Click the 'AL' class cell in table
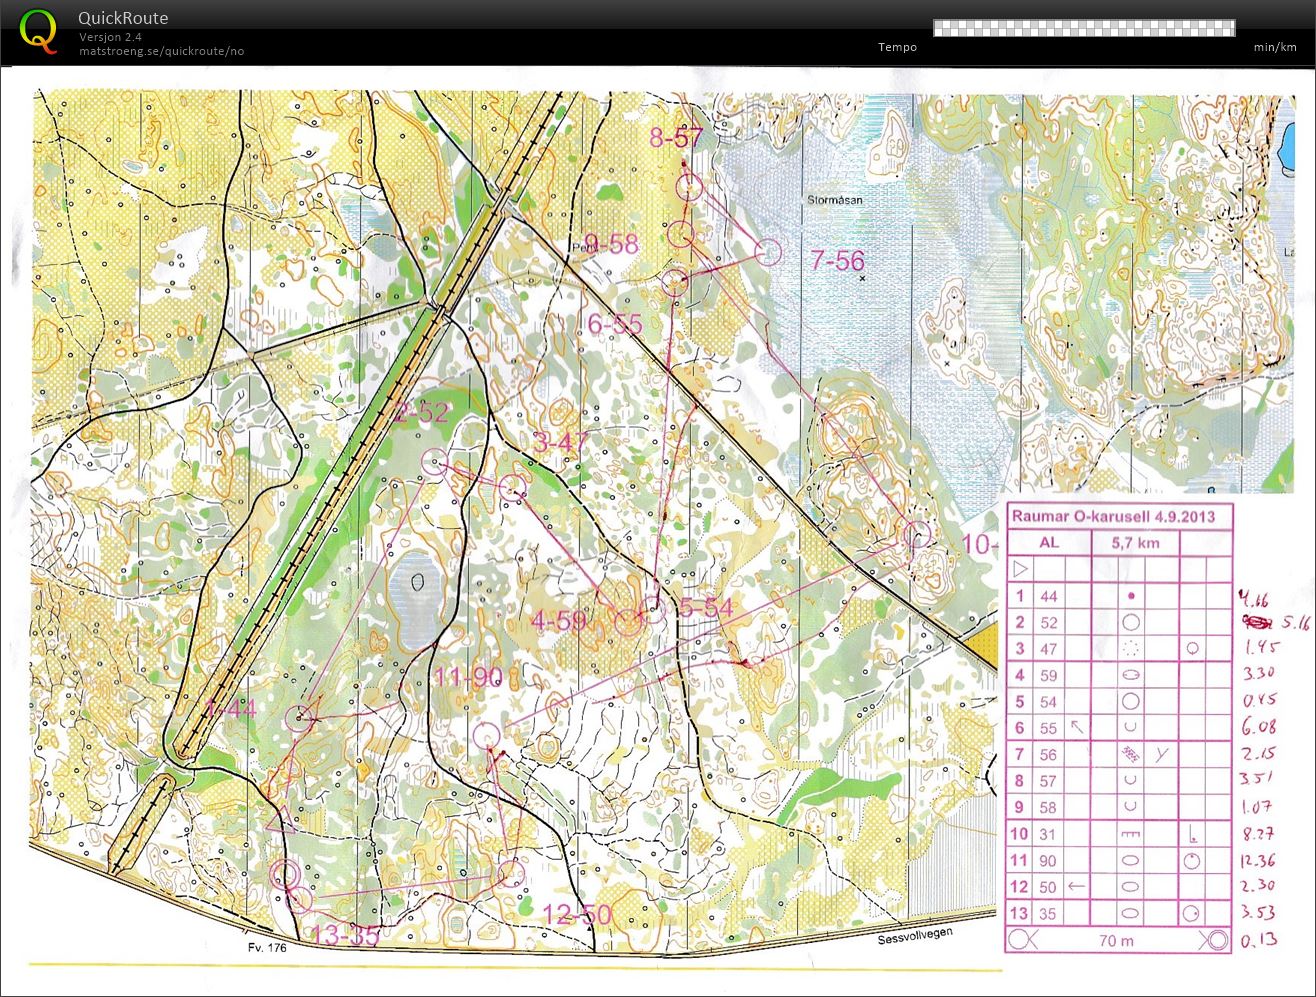Screen dimensions: 1316x997 pos(1050,542)
